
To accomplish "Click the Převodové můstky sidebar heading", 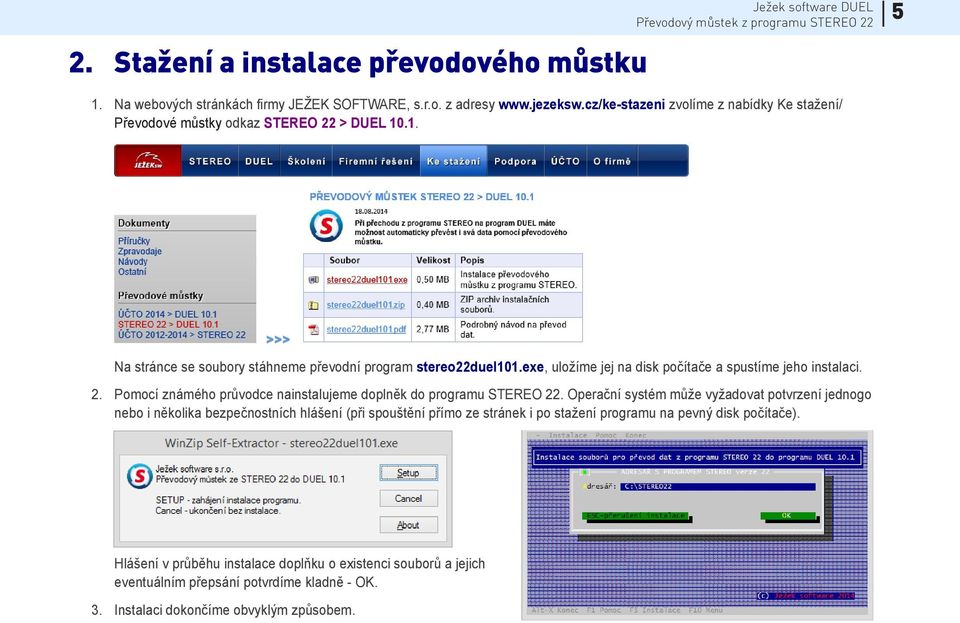I will coord(160,296).
